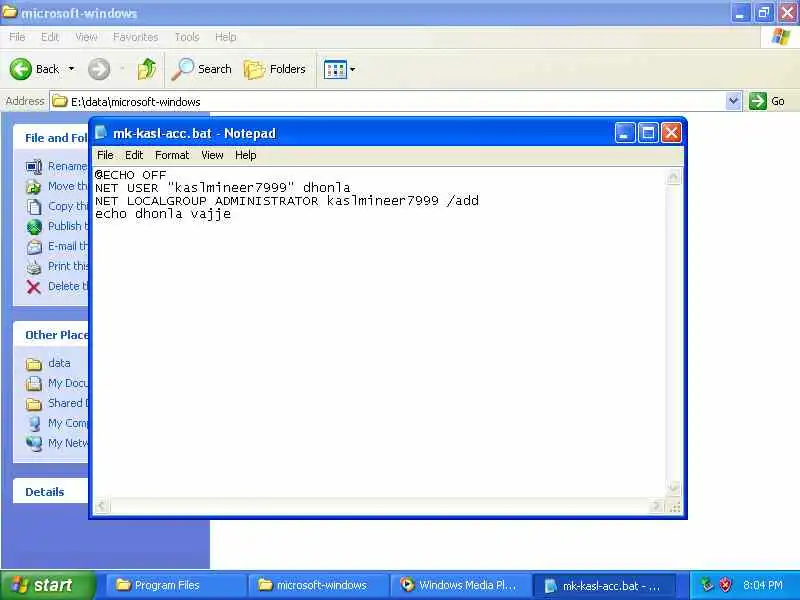Open Shared Documents link
Viewport: 800px width, 600px height.
pyautogui.click(x=68, y=403)
